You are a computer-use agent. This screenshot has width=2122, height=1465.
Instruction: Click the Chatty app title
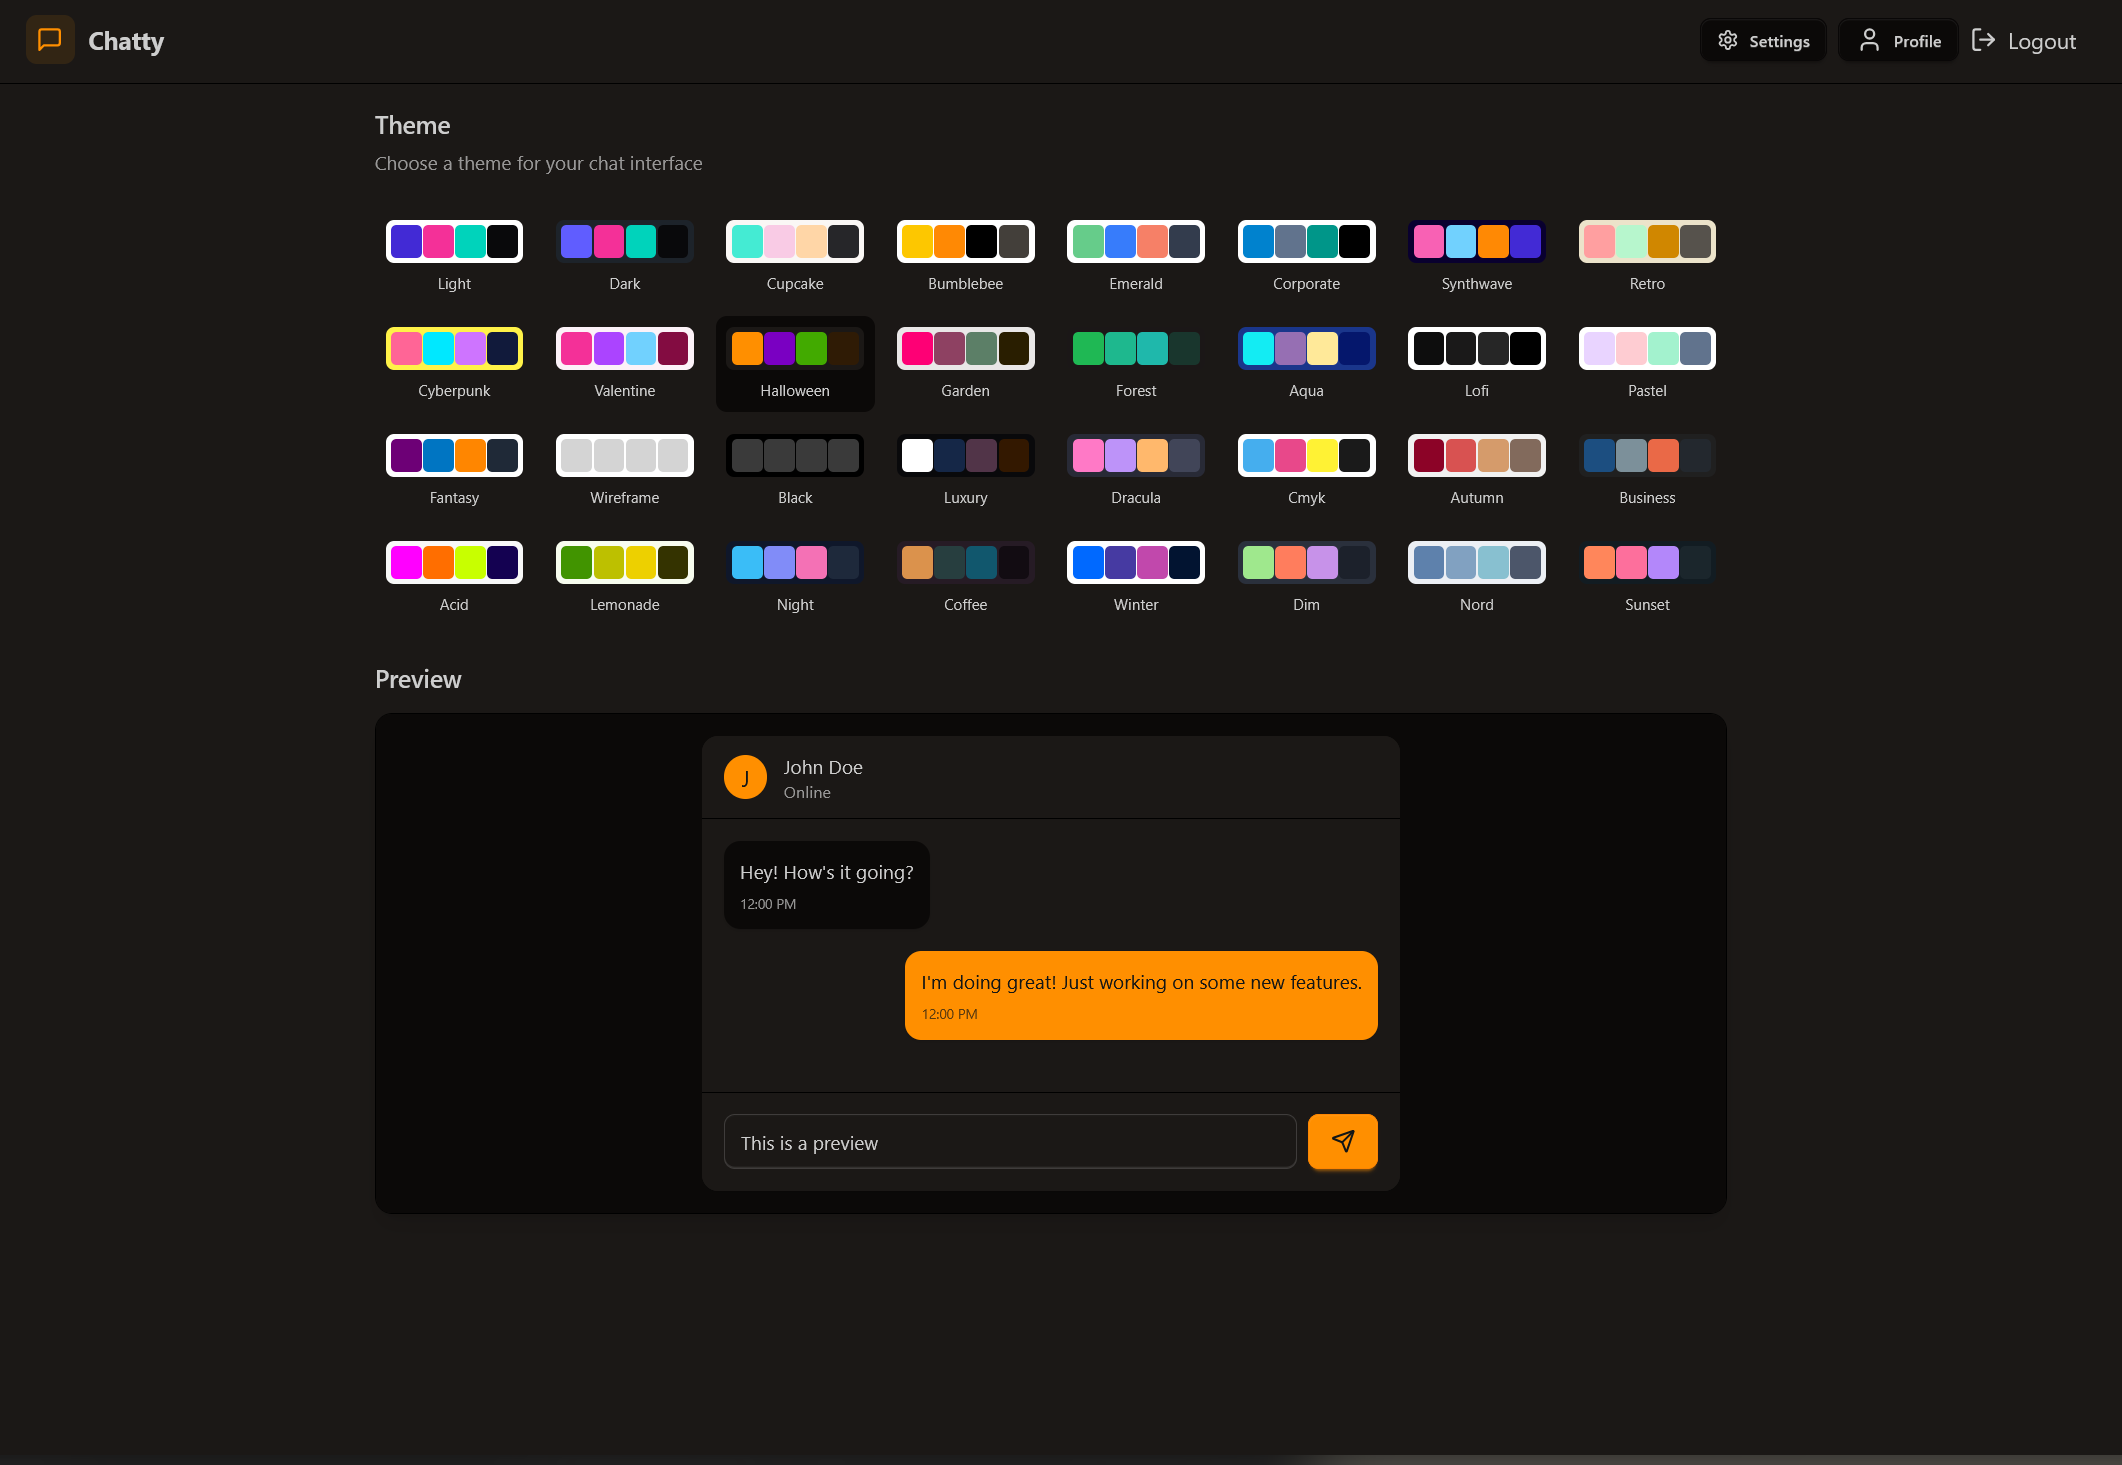(x=126, y=41)
